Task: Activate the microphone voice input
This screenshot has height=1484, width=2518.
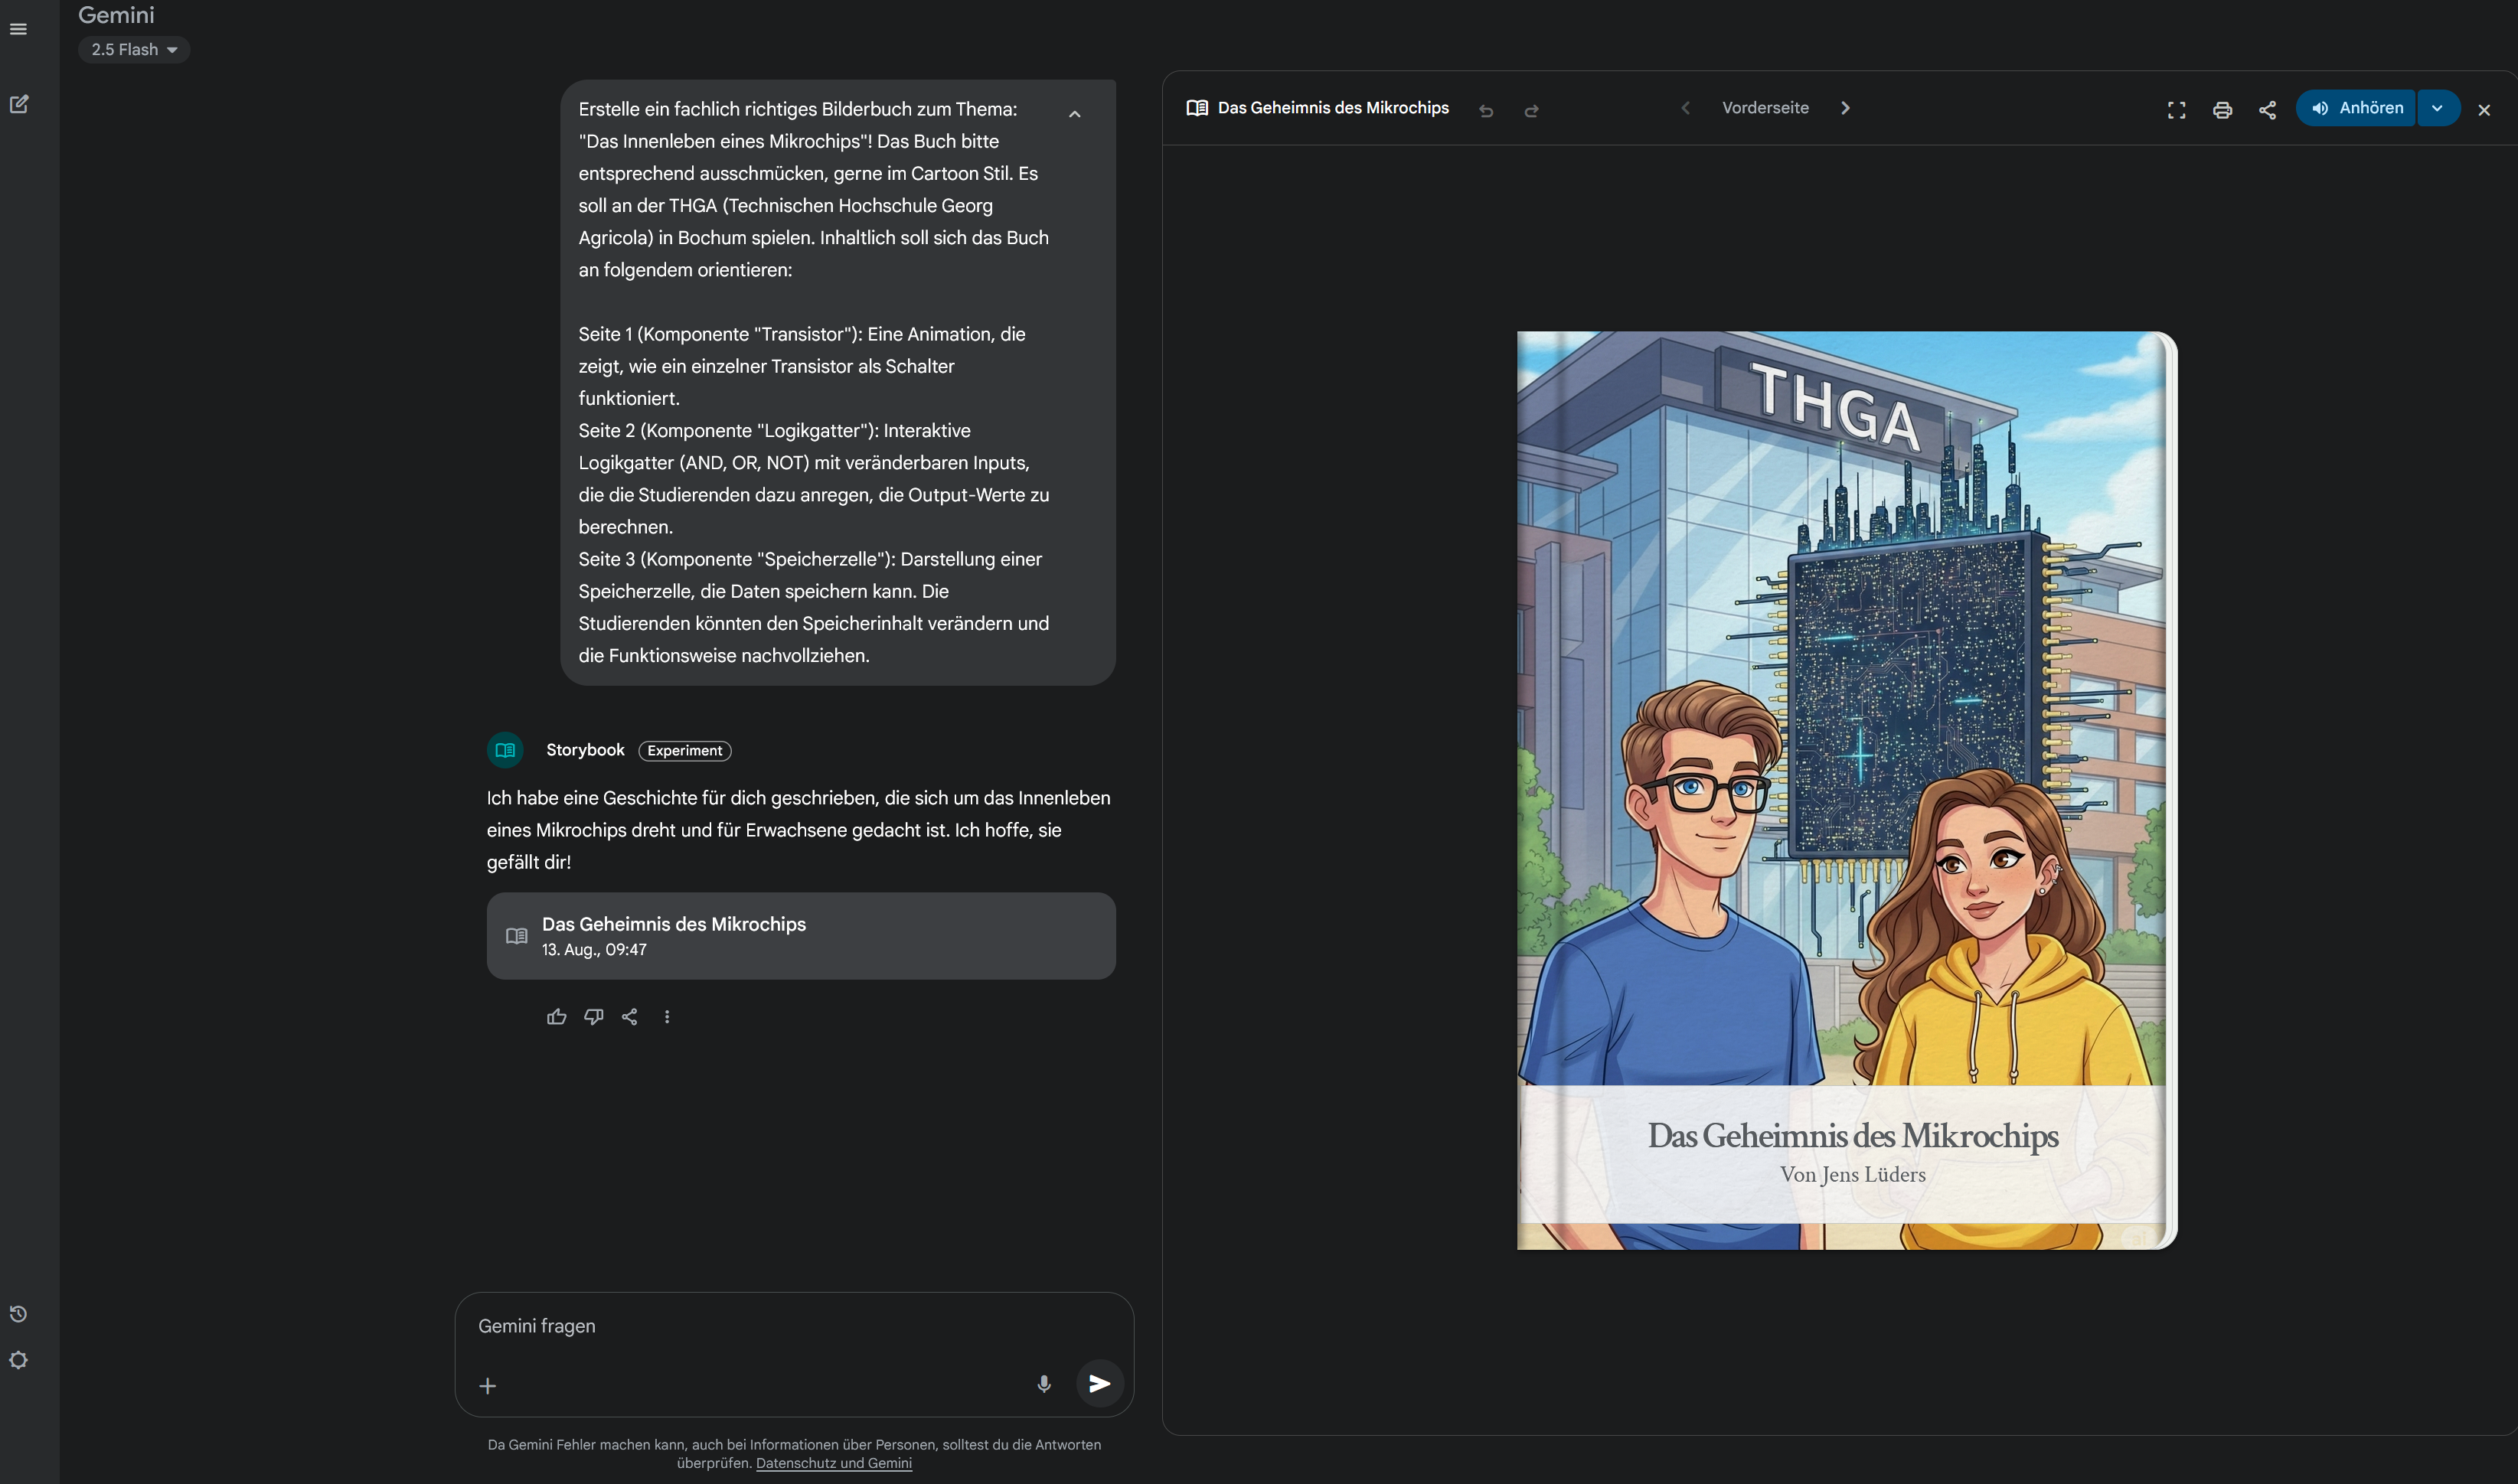Action: pyautogui.click(x=1044, y=1384)
